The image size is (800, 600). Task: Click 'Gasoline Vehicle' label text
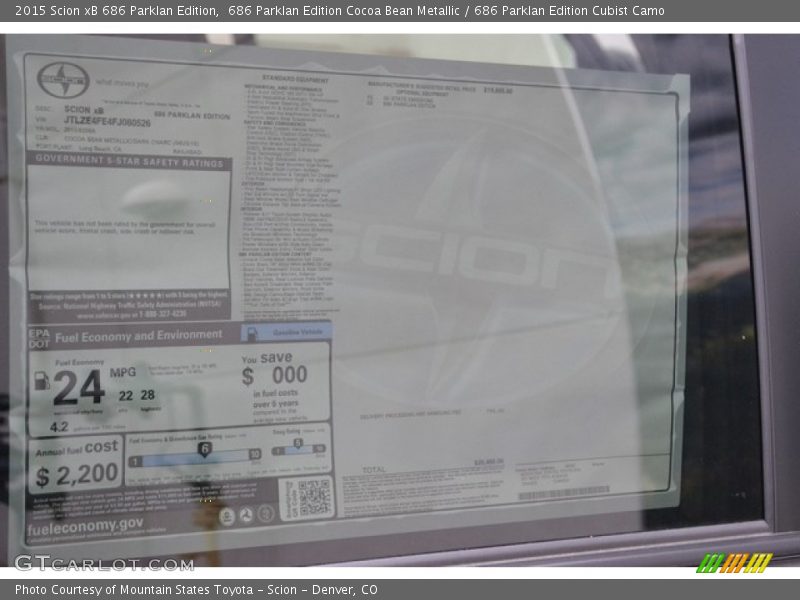298,332
